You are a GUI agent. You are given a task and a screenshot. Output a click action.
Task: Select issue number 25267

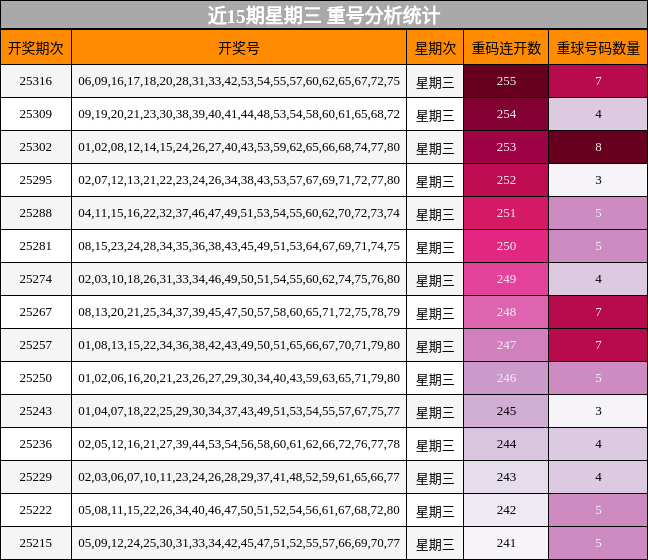pos(36,312)
